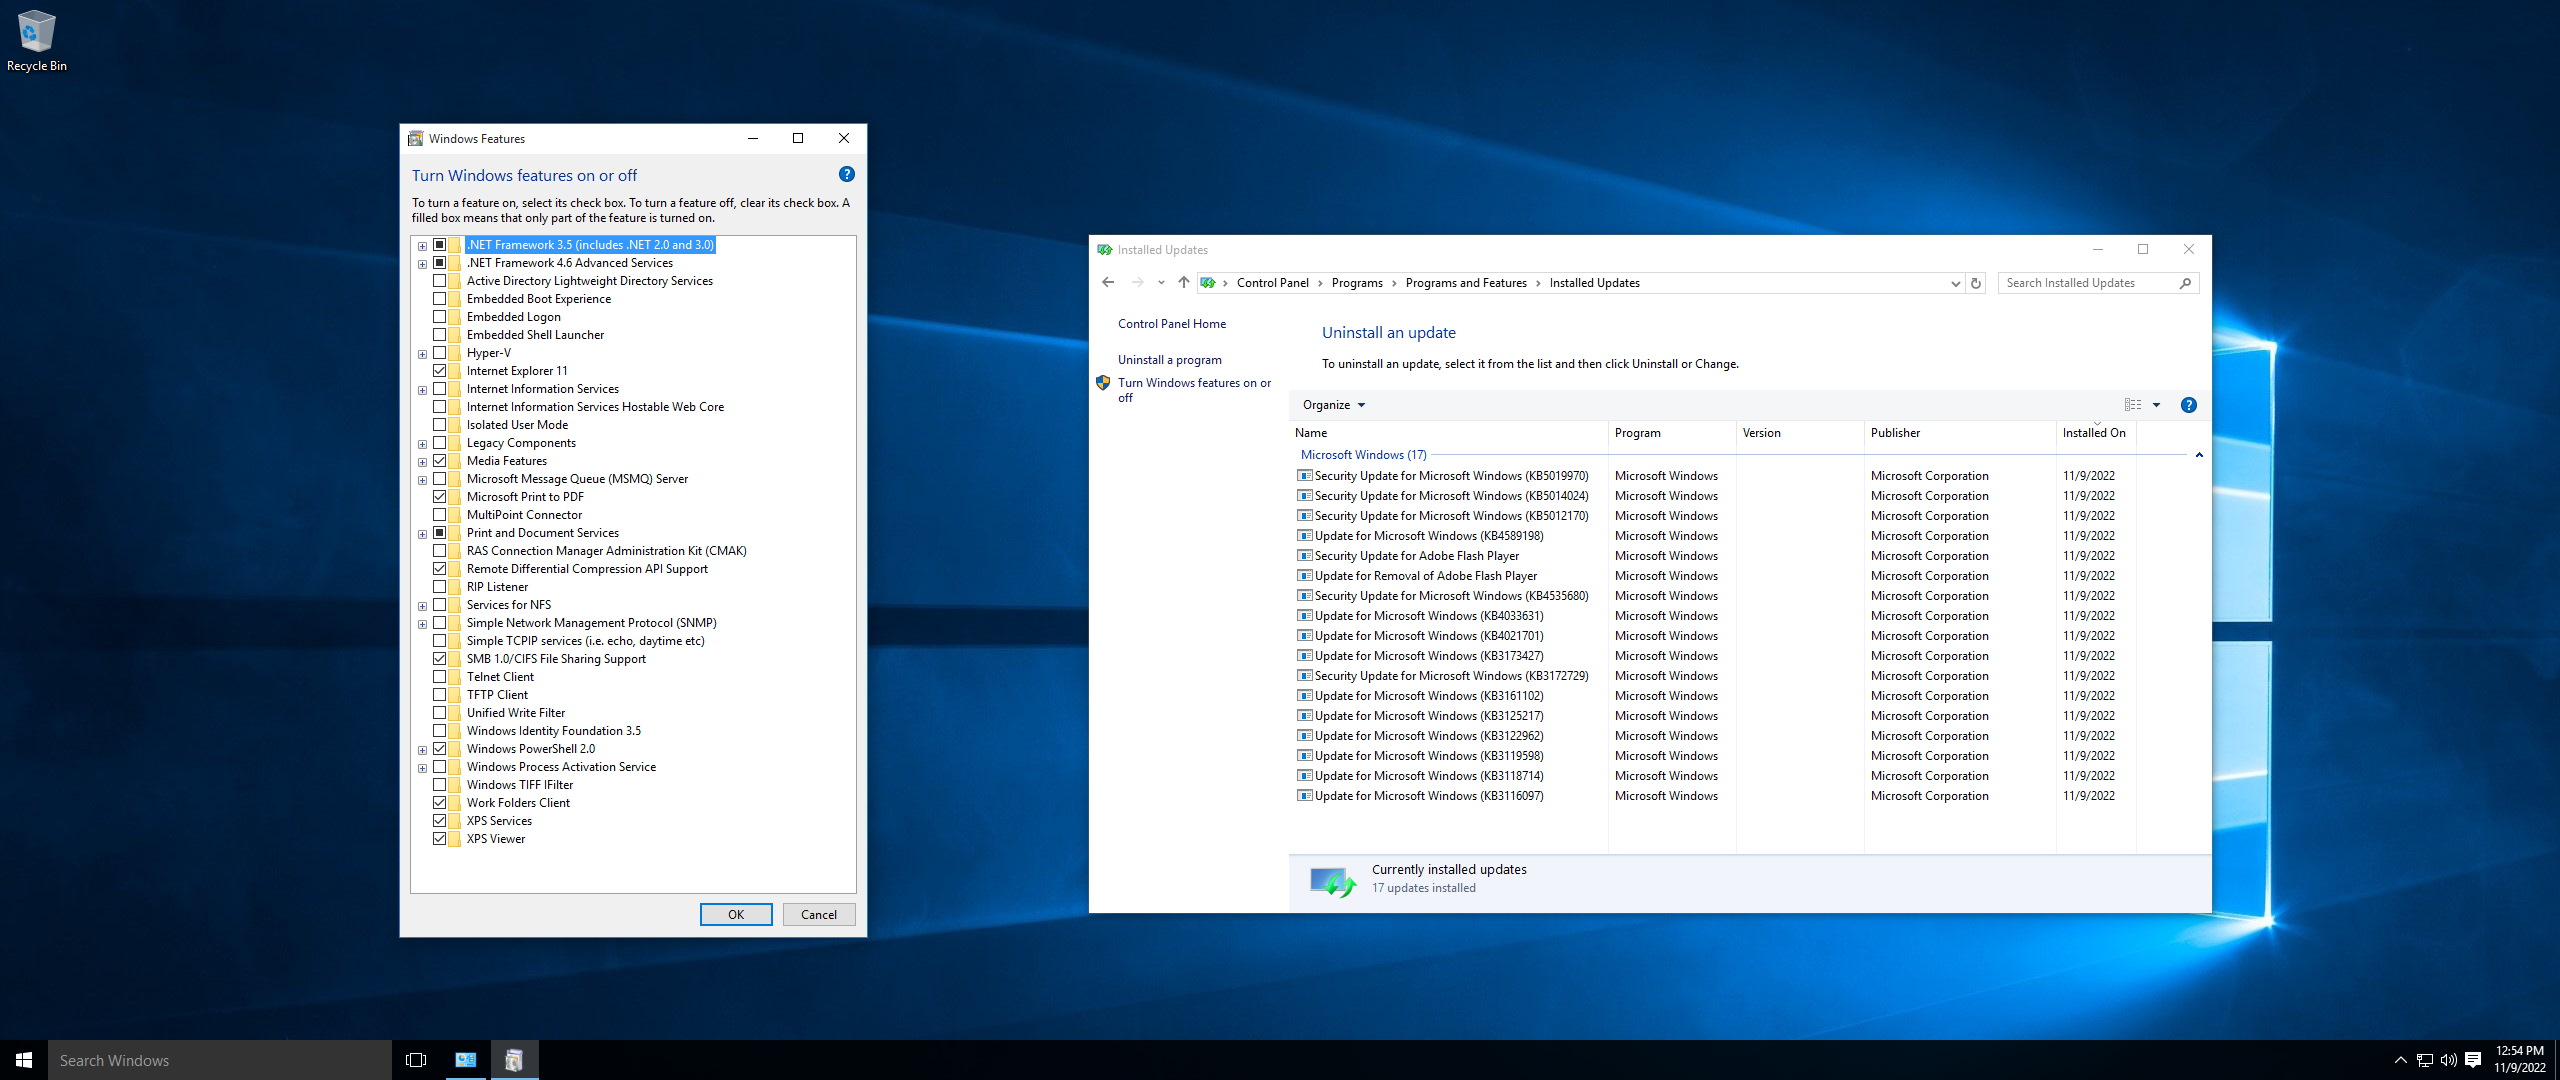Viewport: 2560px width, 1080px height.
Task: Expand the Media Features tree node
Action: click(422, 462)
